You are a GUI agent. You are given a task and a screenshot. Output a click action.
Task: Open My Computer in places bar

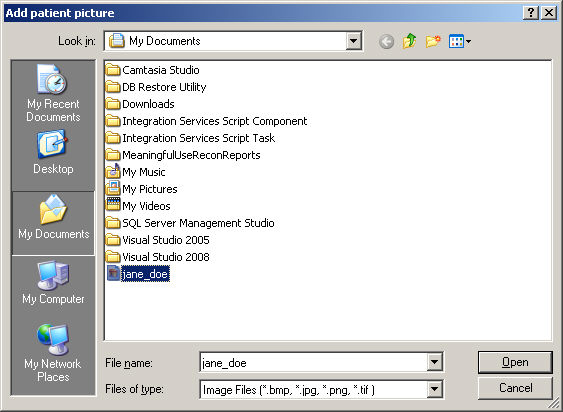53,283
